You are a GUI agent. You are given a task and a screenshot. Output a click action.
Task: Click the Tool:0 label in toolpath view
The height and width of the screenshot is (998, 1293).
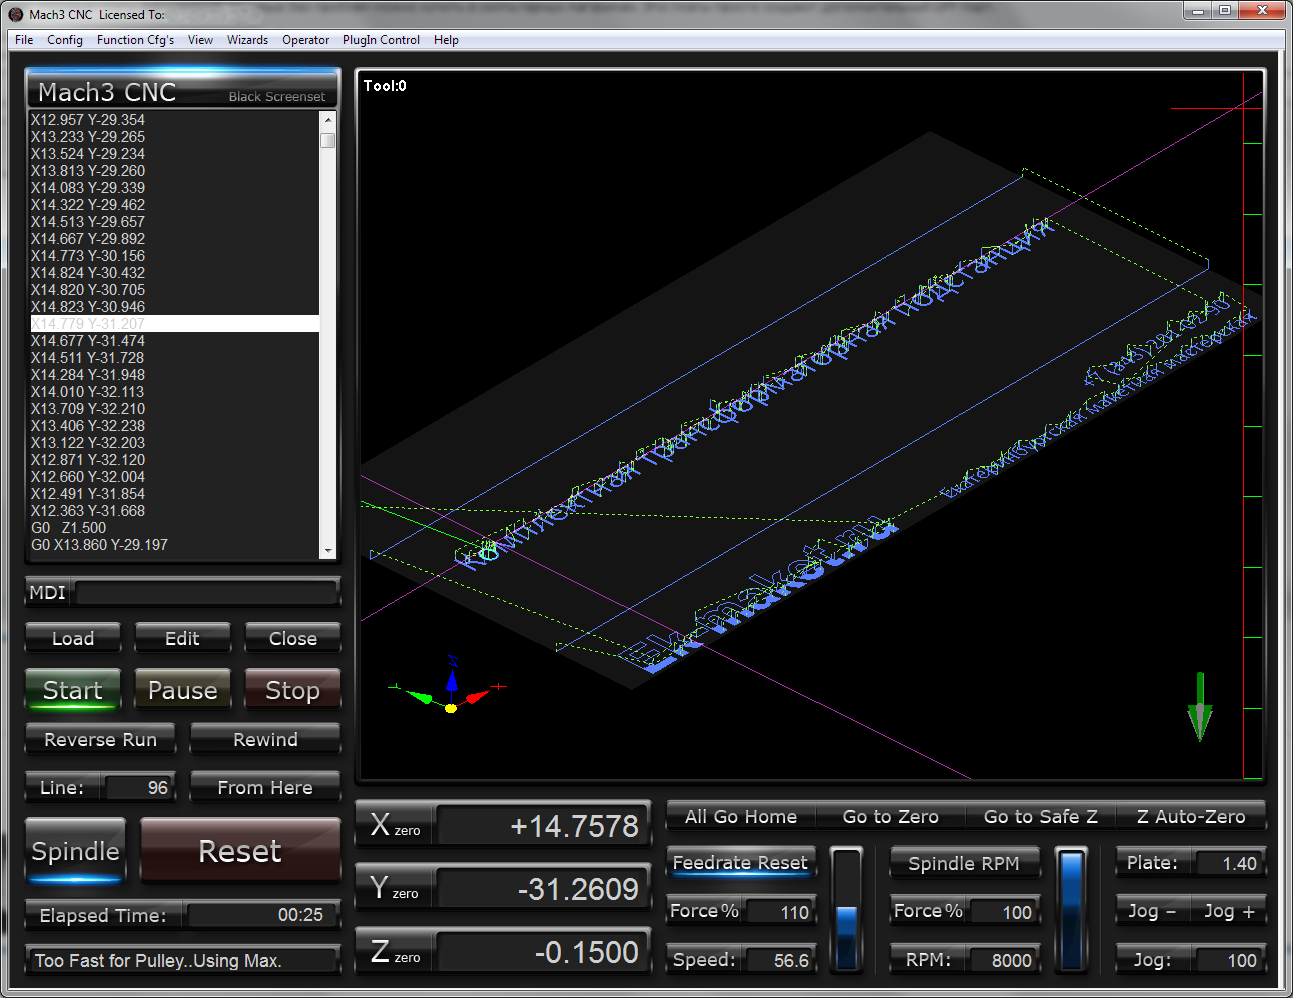[385, 86]
